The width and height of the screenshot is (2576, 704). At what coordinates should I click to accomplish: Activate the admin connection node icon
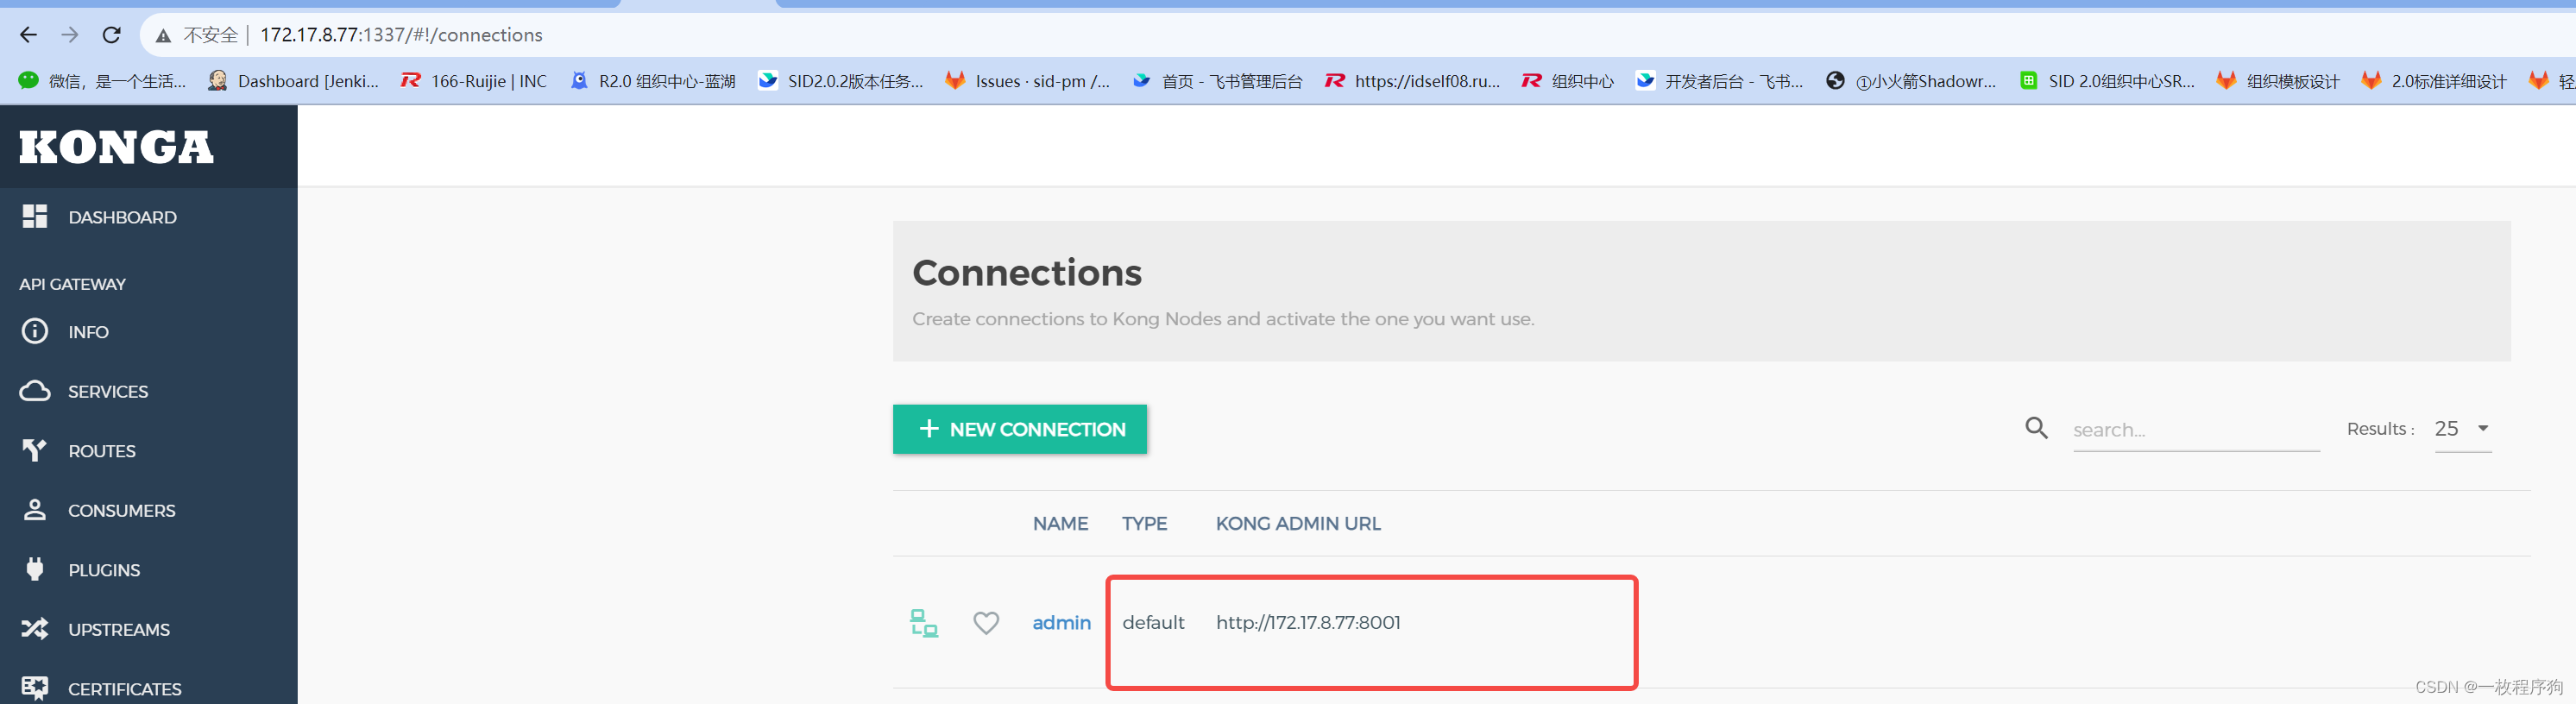coord(923,623)
